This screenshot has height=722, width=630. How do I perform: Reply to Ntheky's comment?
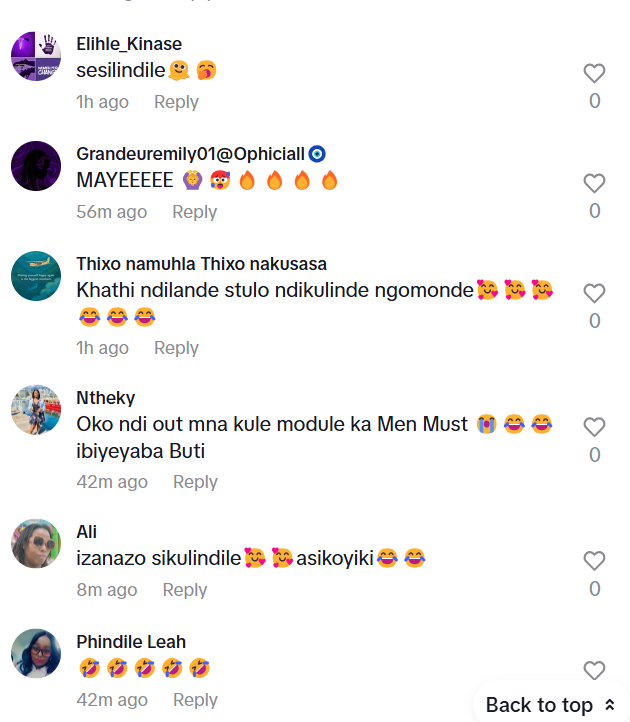point(195,482)
